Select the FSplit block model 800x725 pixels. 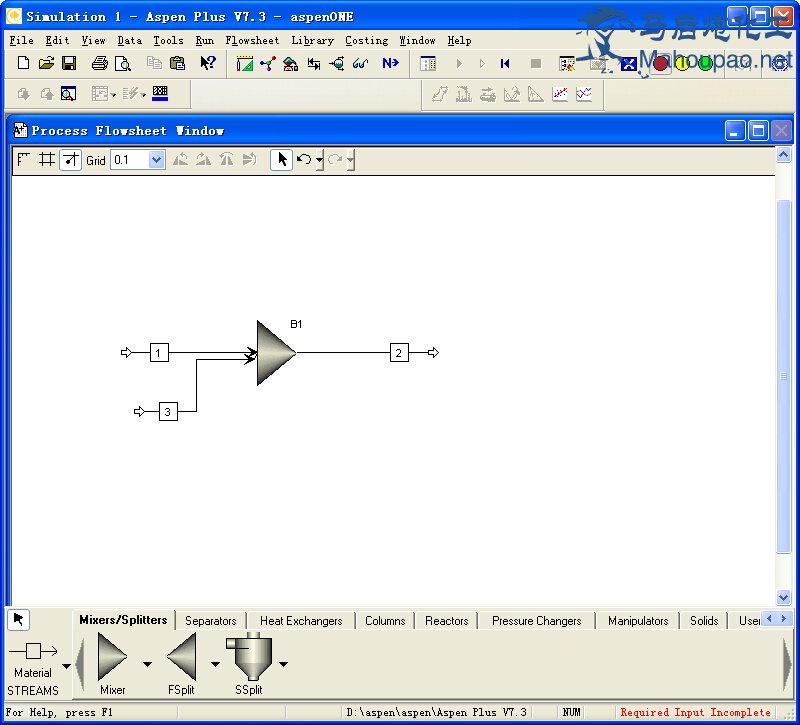pos(182,657)
